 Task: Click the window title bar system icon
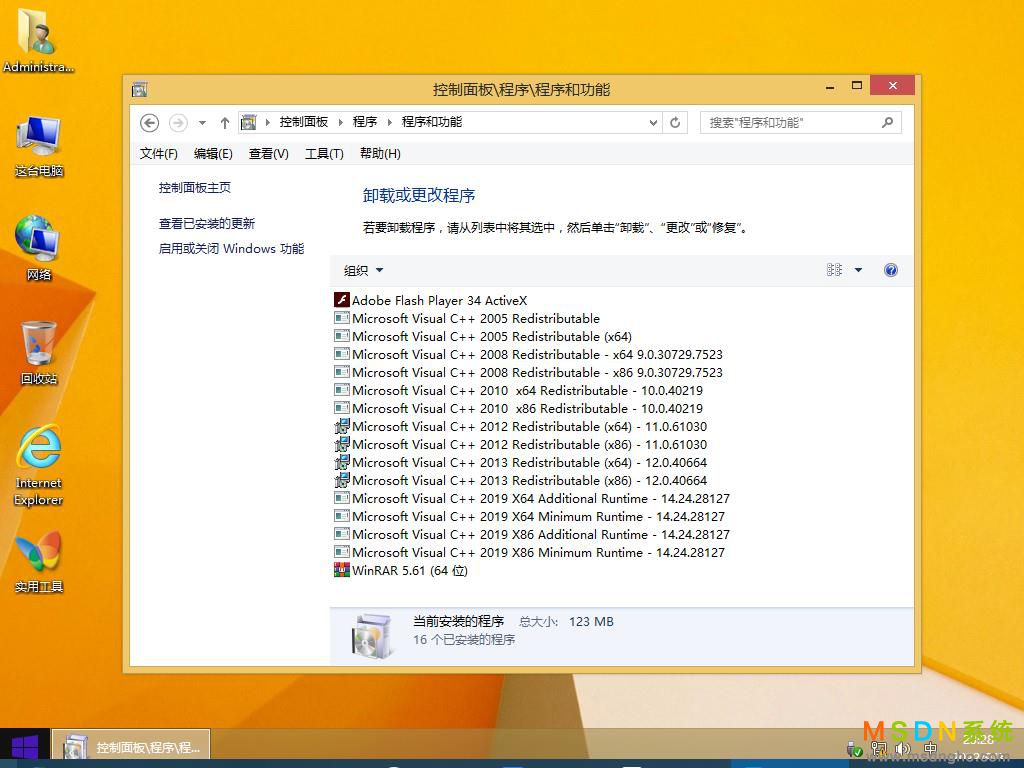pos(139,89)
